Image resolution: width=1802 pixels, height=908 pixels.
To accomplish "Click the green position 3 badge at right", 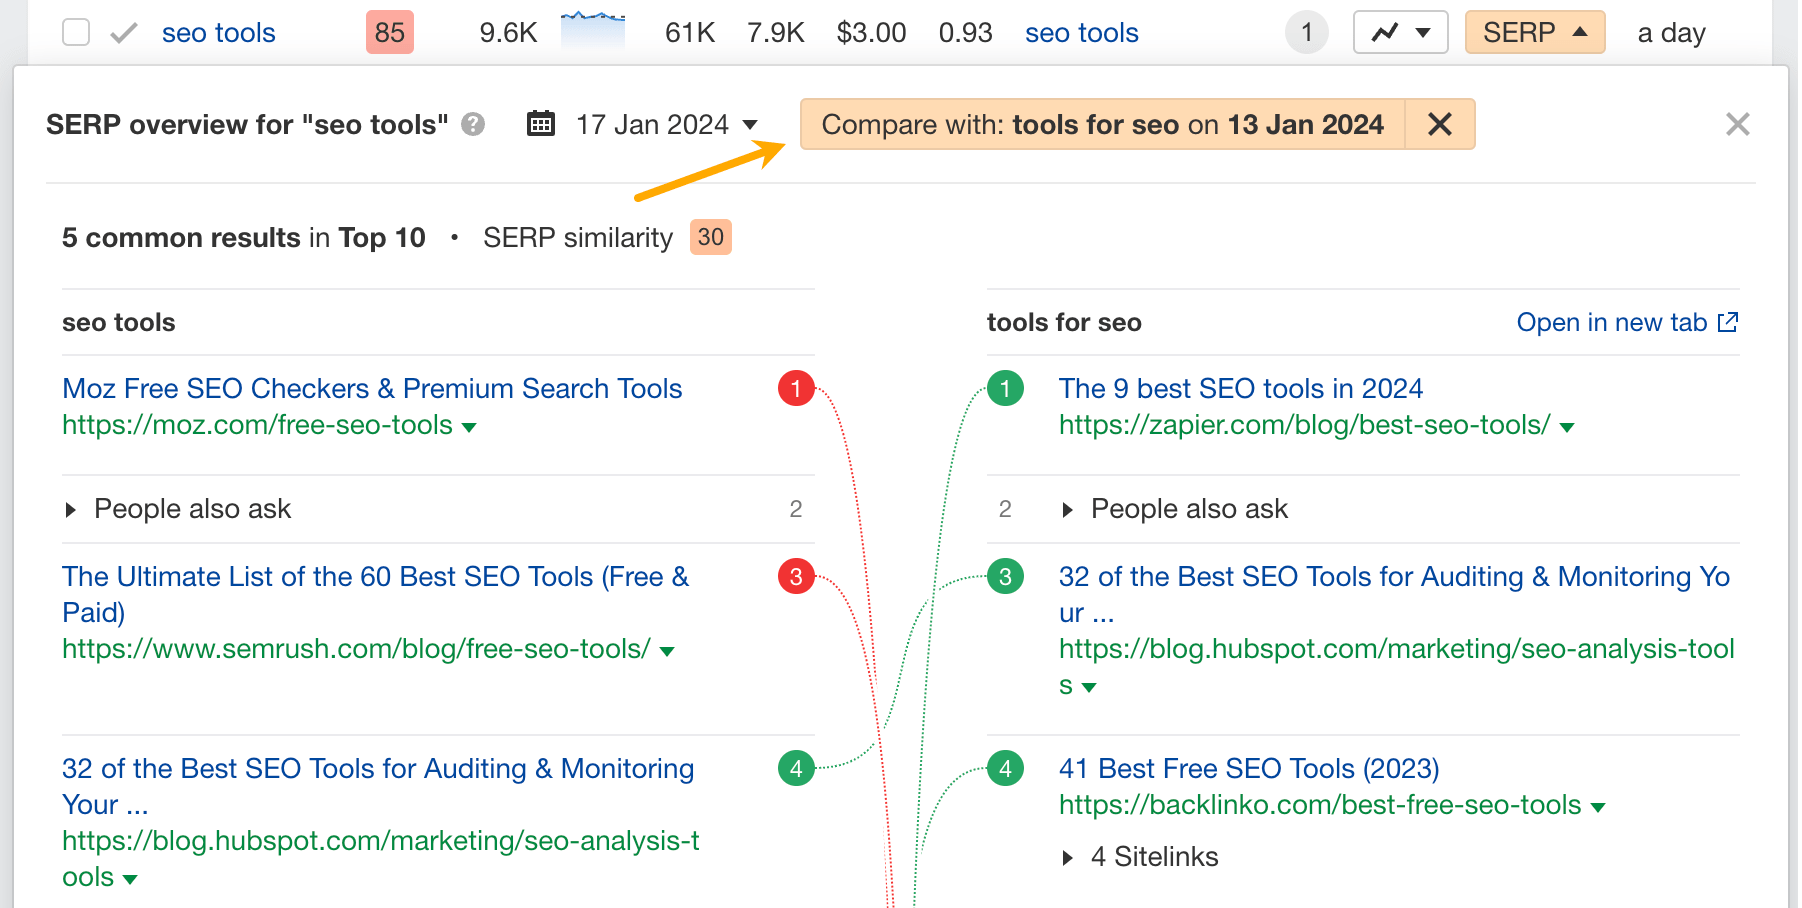I will (1005, 577).
